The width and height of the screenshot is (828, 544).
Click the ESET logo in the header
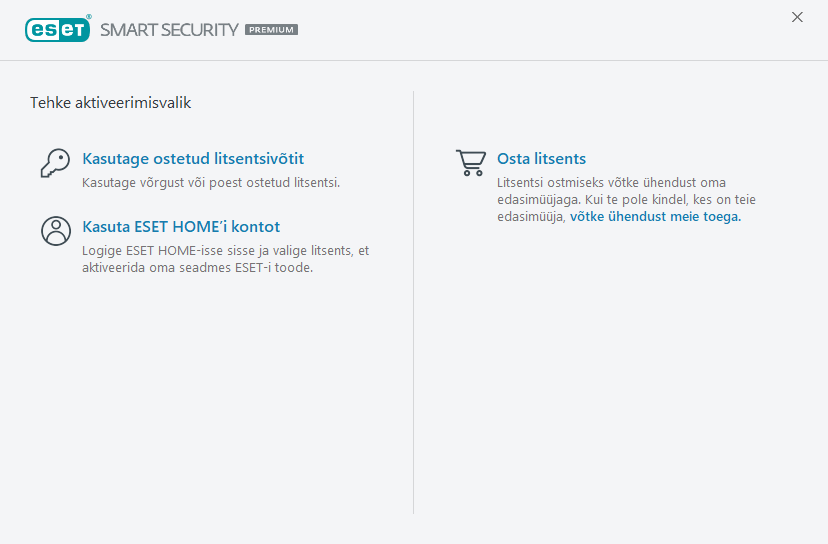pyautogui.click(x=56, y=29)
